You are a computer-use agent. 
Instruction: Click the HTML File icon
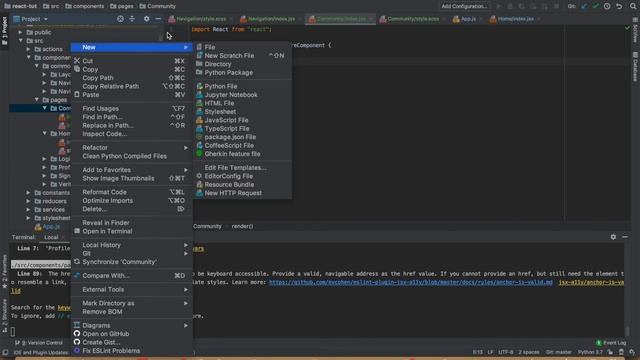coord(199,103)
